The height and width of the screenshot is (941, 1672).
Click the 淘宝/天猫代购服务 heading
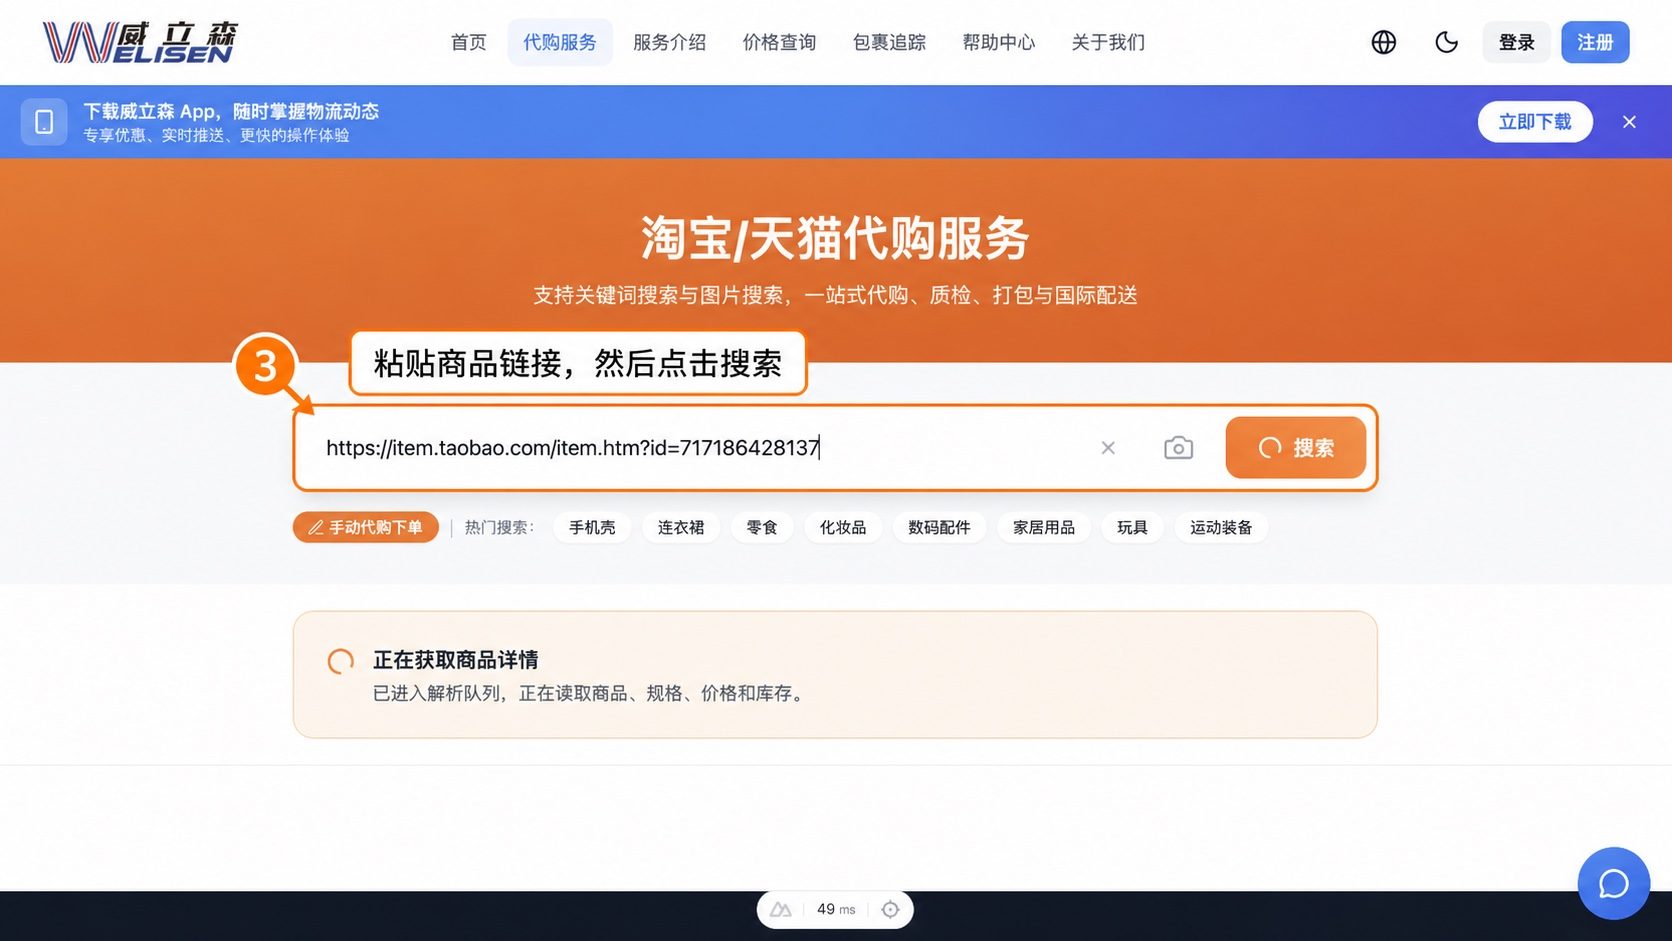click(x=835, y=238)
